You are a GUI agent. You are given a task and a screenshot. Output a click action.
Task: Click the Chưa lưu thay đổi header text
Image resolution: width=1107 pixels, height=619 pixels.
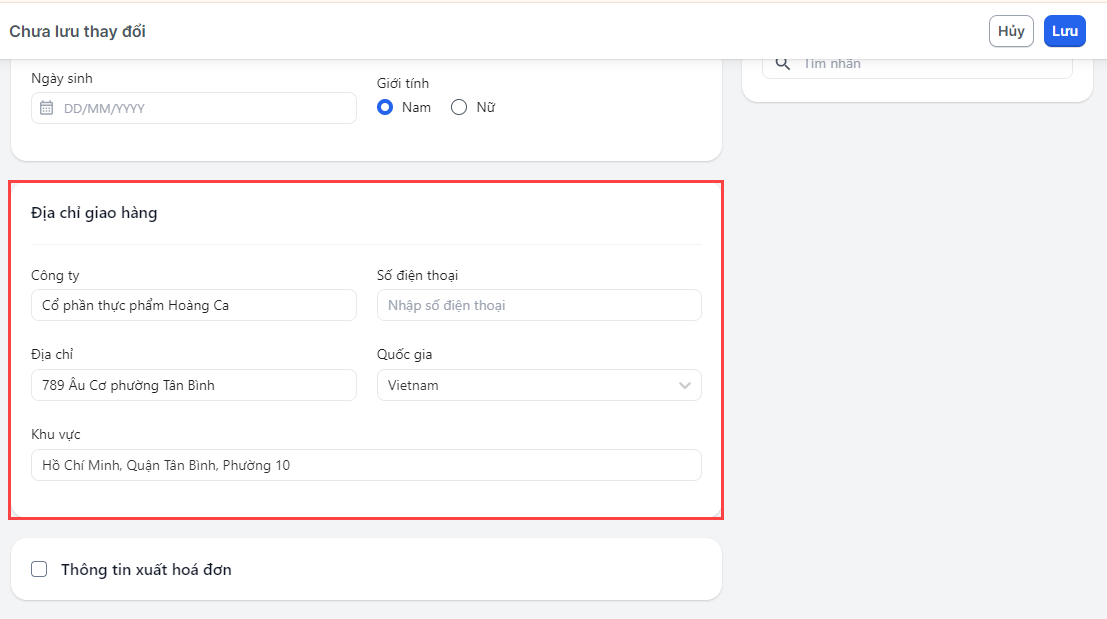point(78,31)
